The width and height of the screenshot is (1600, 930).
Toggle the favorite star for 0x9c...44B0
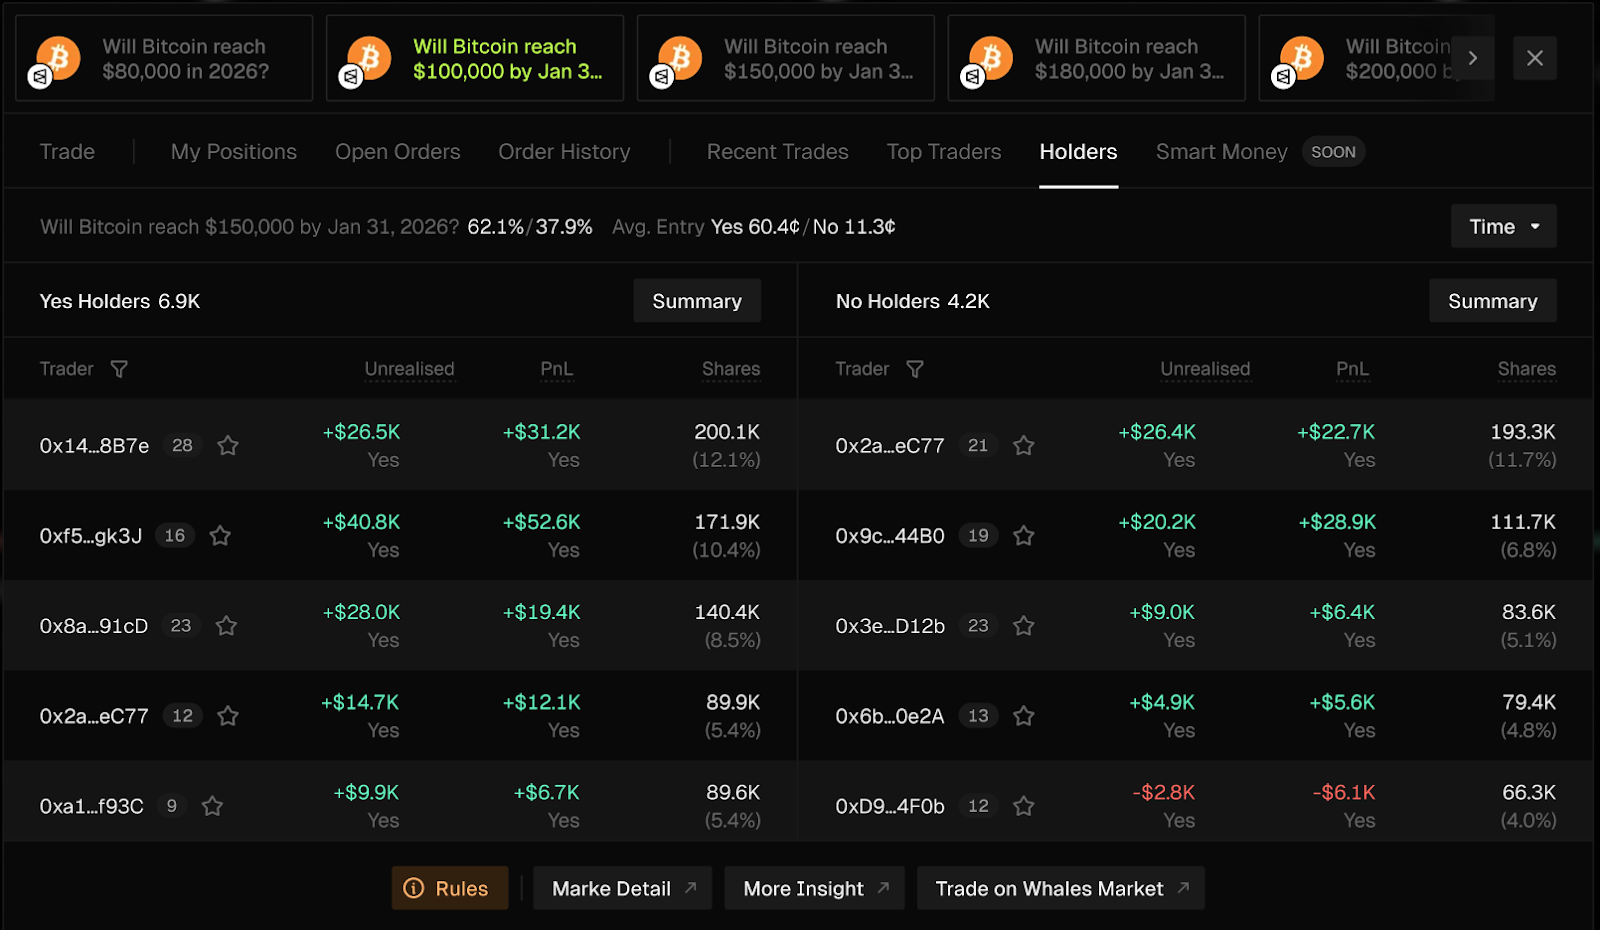(1023, 536)
